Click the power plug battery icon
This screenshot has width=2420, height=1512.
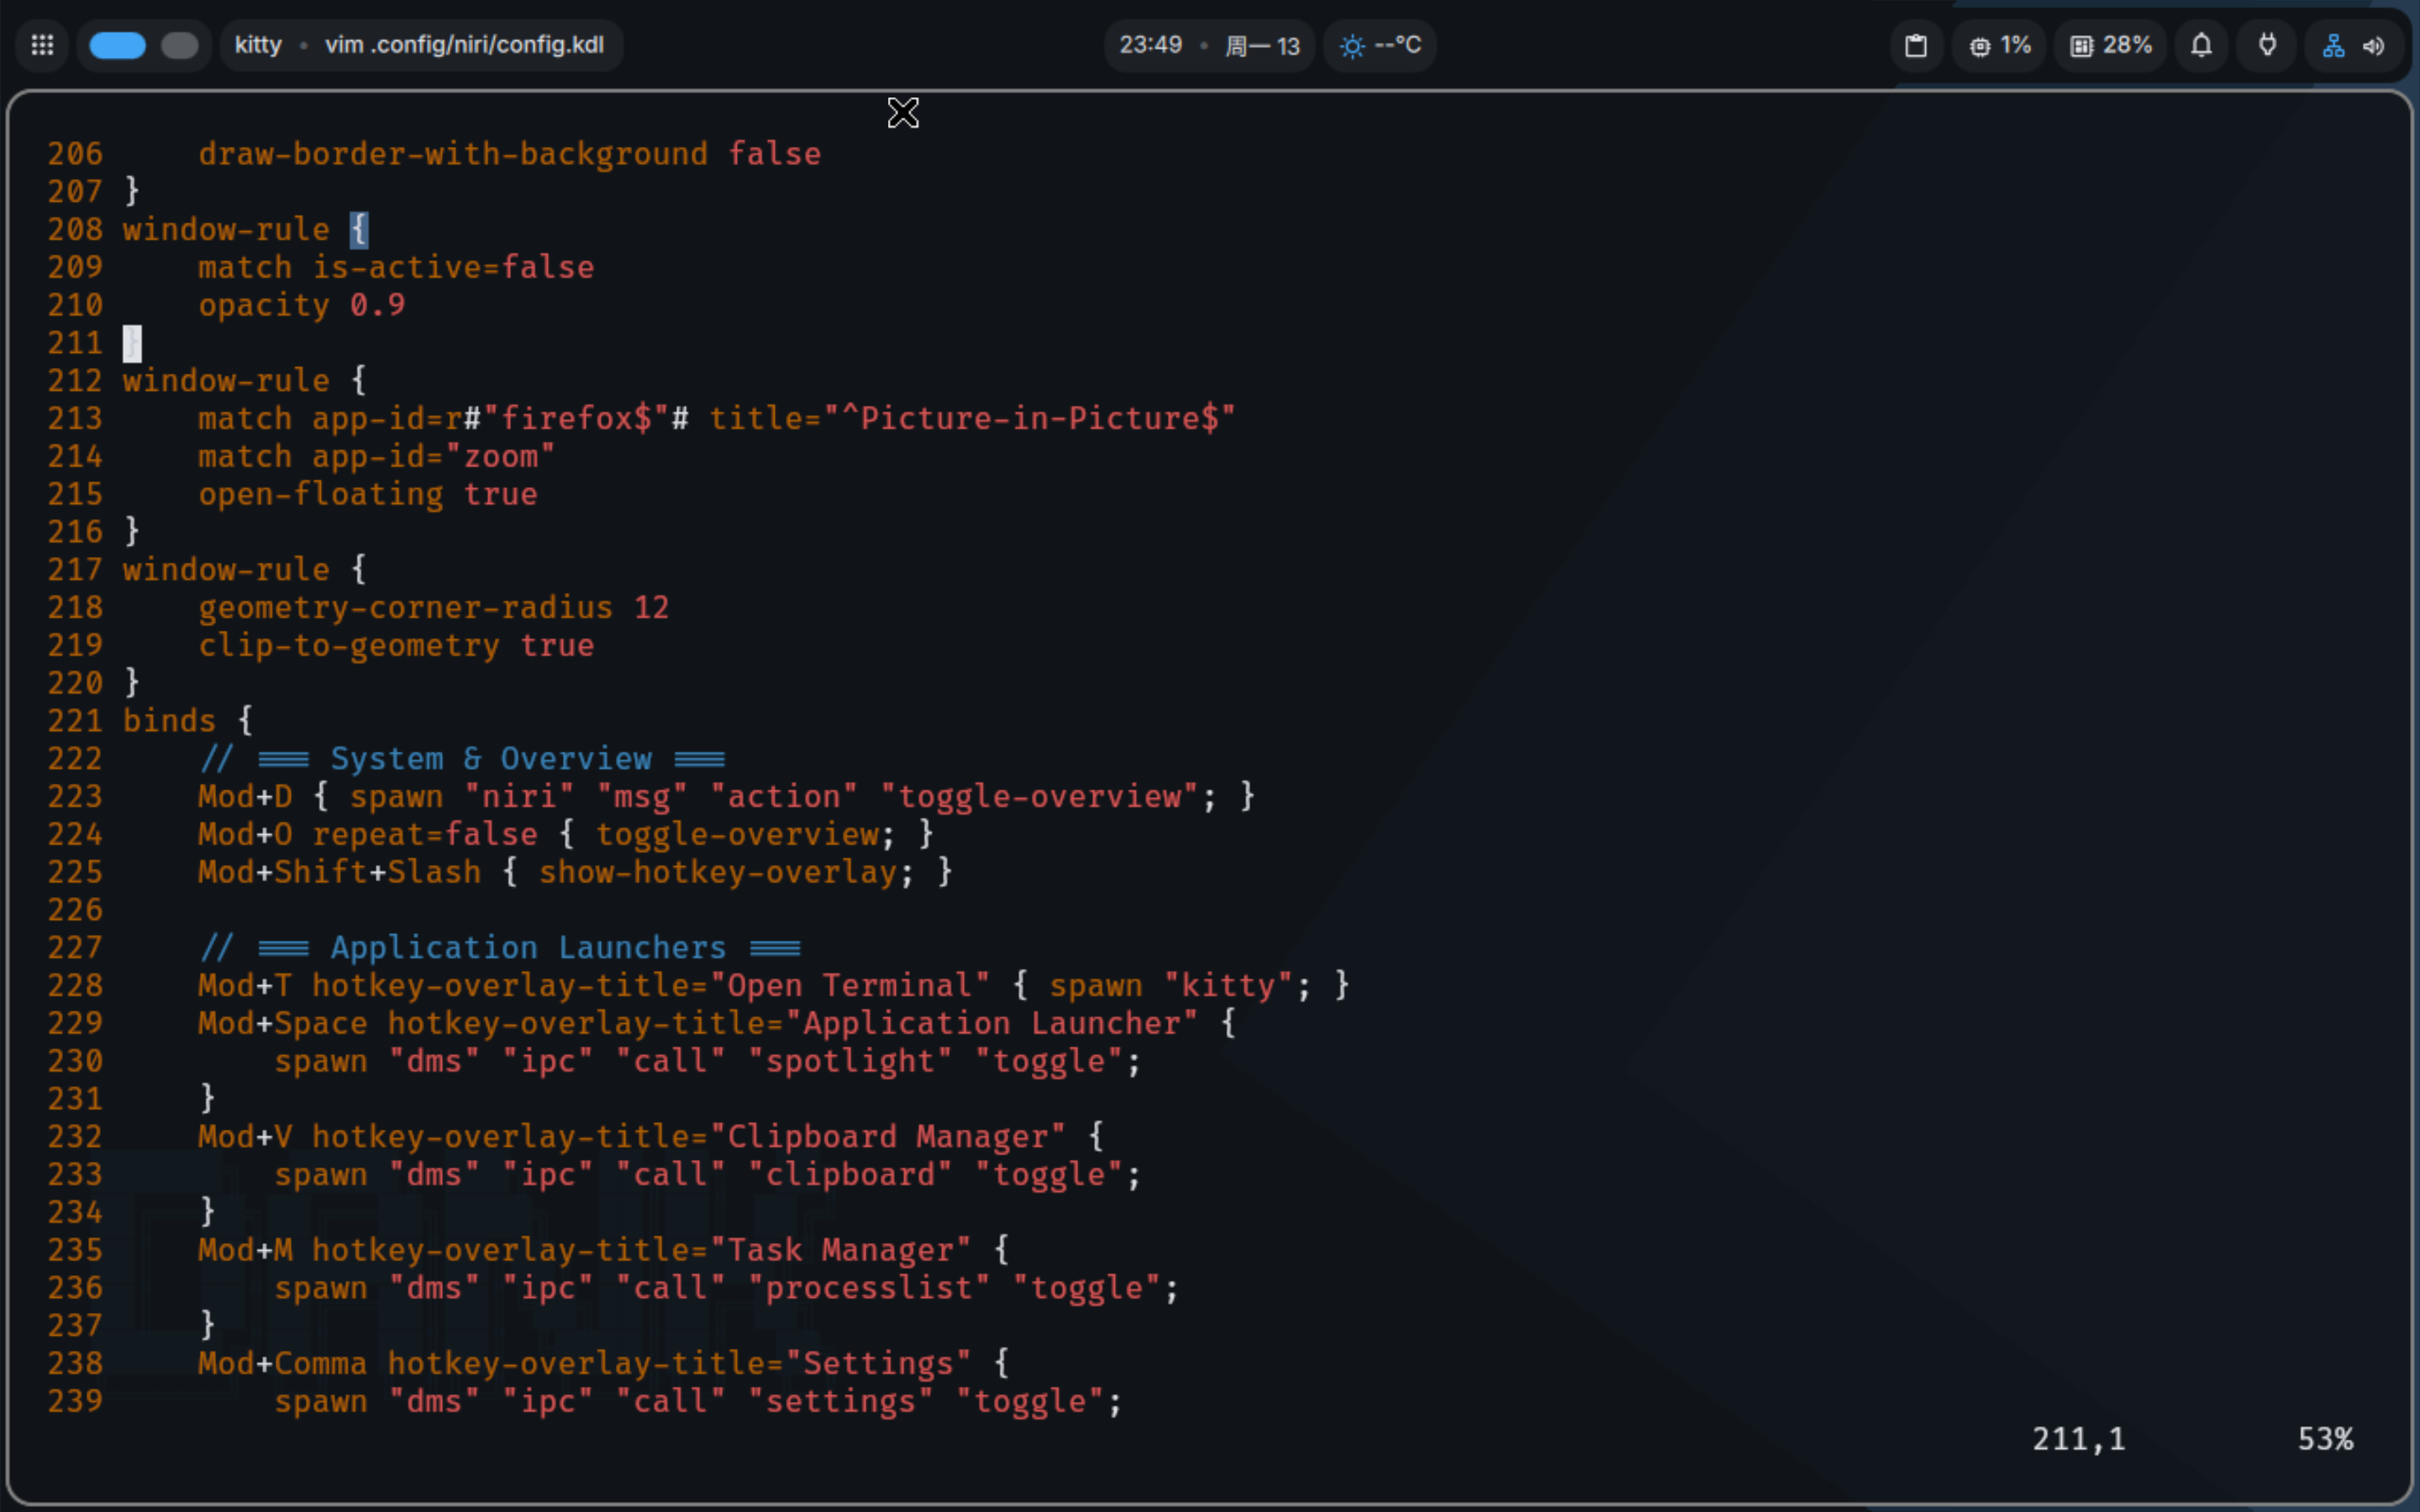[2267, 46]
